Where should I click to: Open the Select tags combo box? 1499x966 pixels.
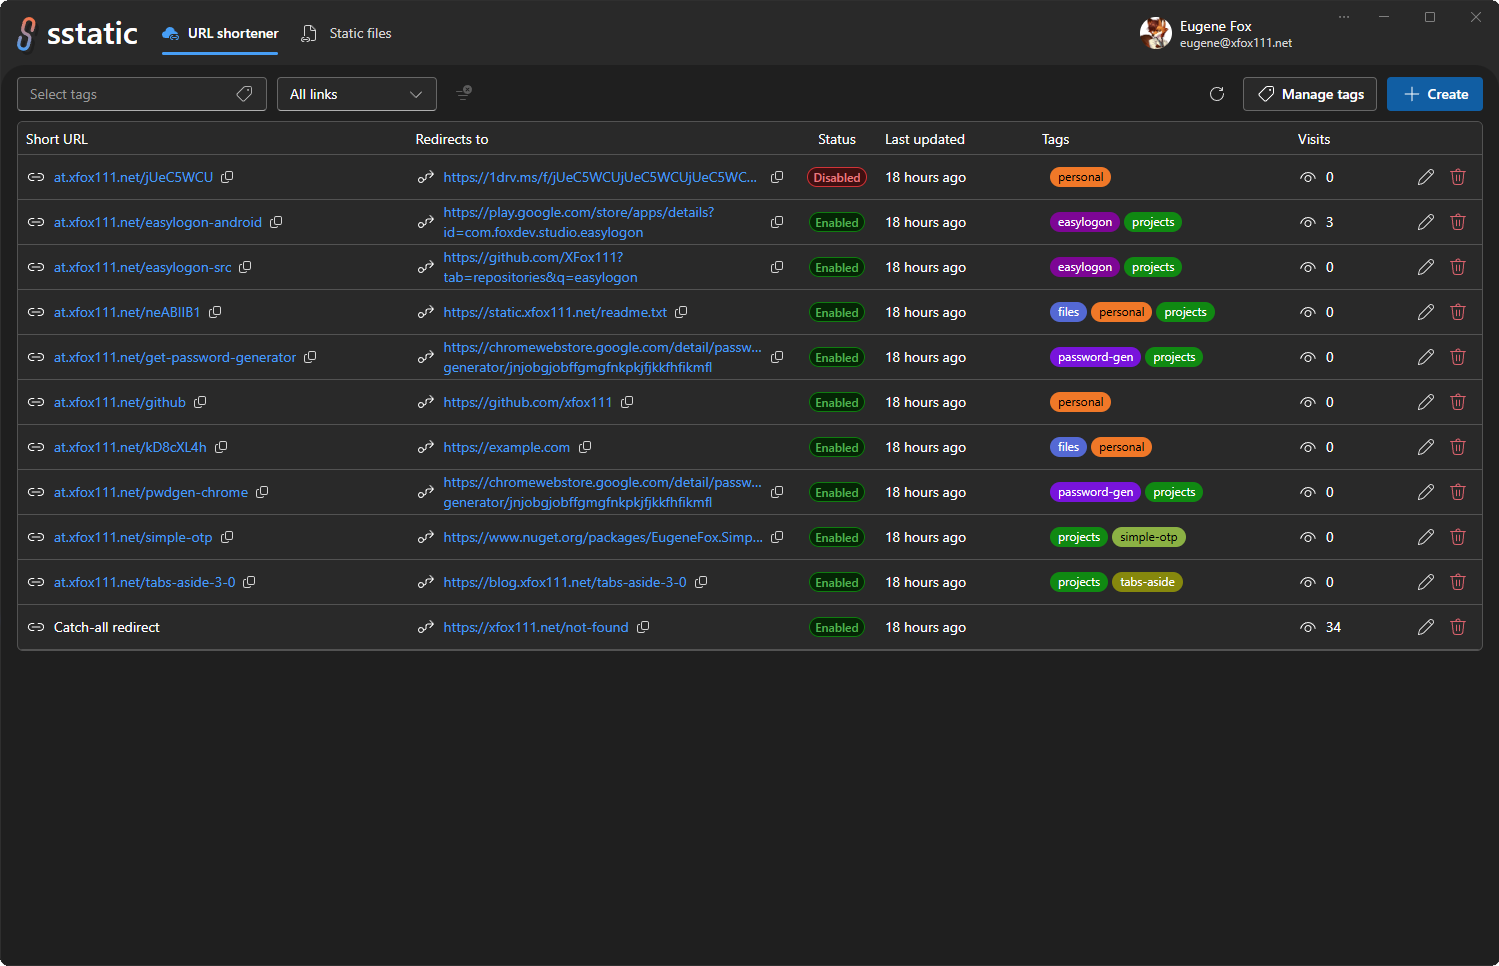142,94
